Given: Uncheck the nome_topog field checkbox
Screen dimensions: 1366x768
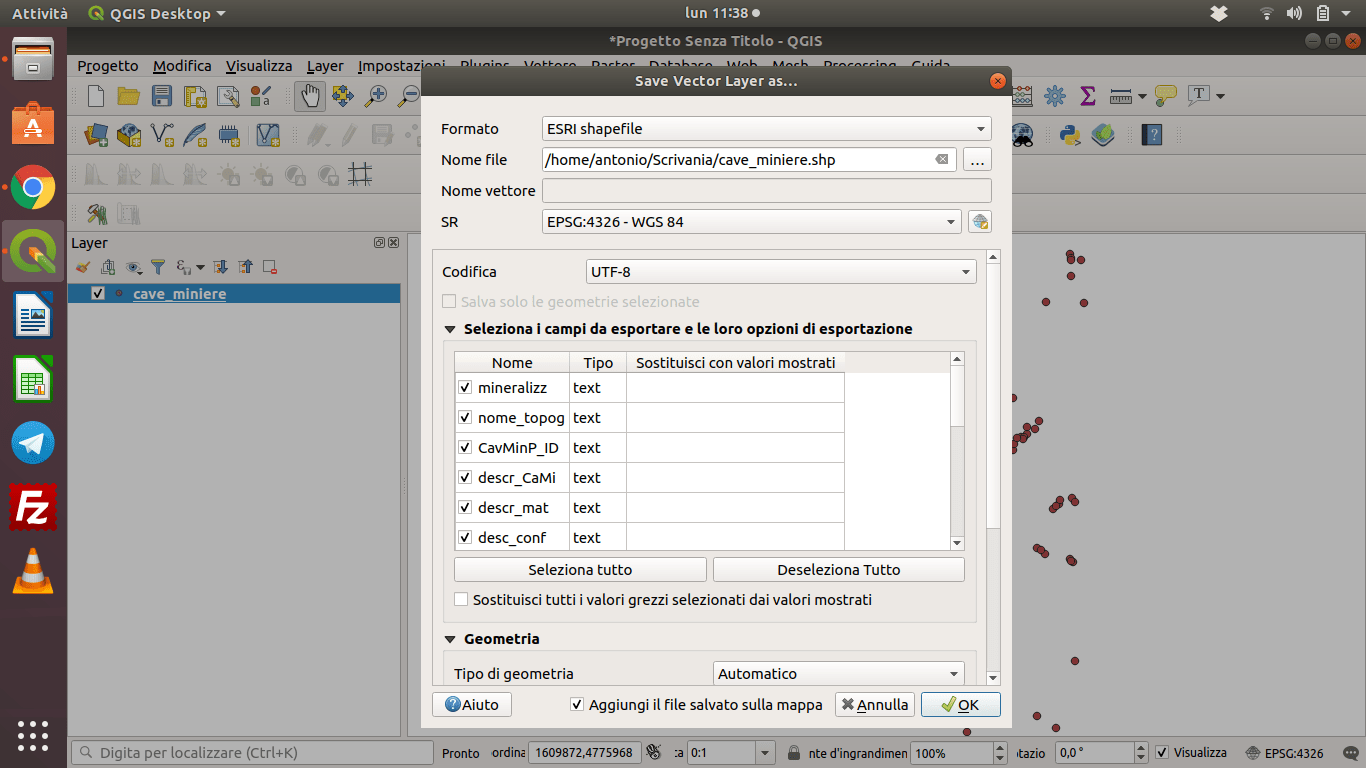Looking at the screenshot, I should [465, 417].
